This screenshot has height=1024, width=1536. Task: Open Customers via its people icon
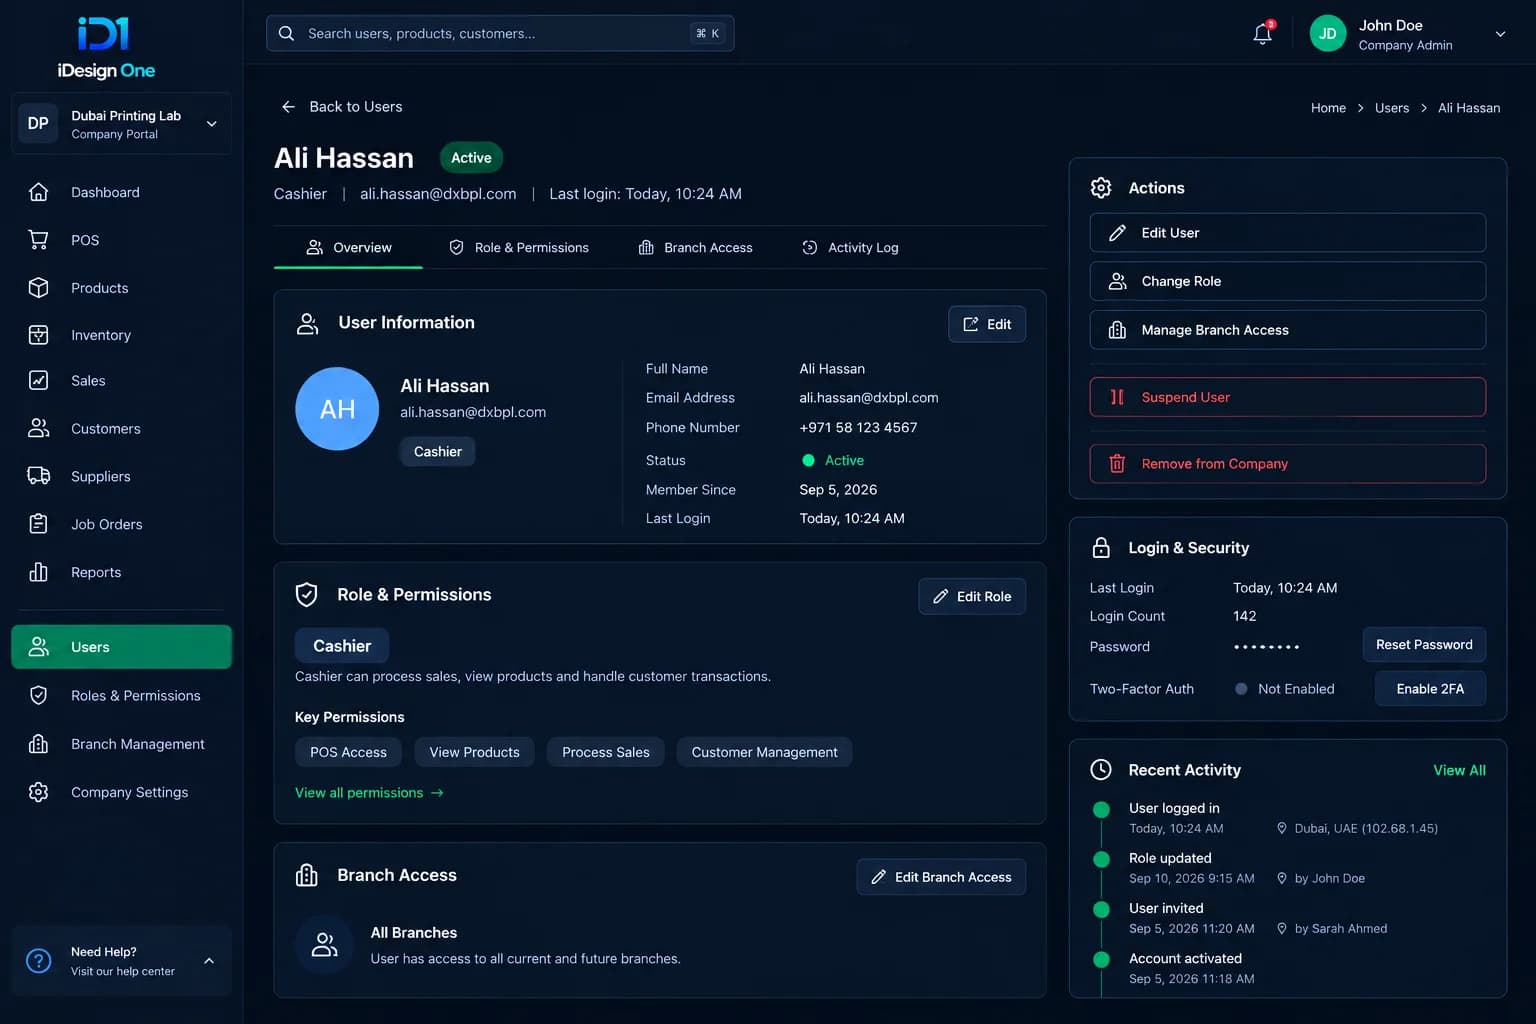[38, 428]
